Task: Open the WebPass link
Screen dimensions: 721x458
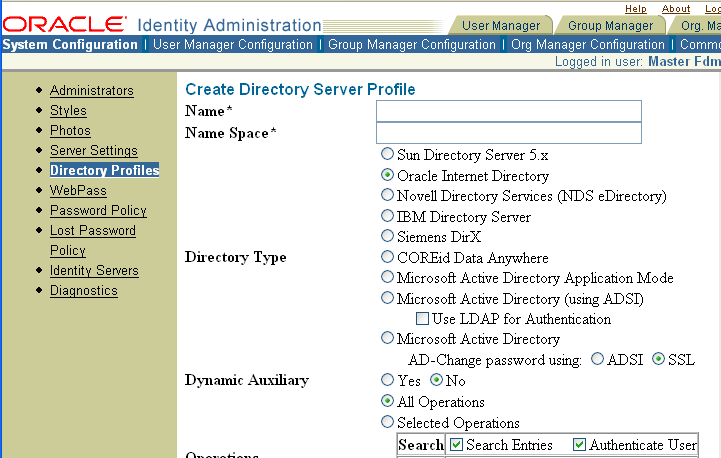Action: (78, 190)
